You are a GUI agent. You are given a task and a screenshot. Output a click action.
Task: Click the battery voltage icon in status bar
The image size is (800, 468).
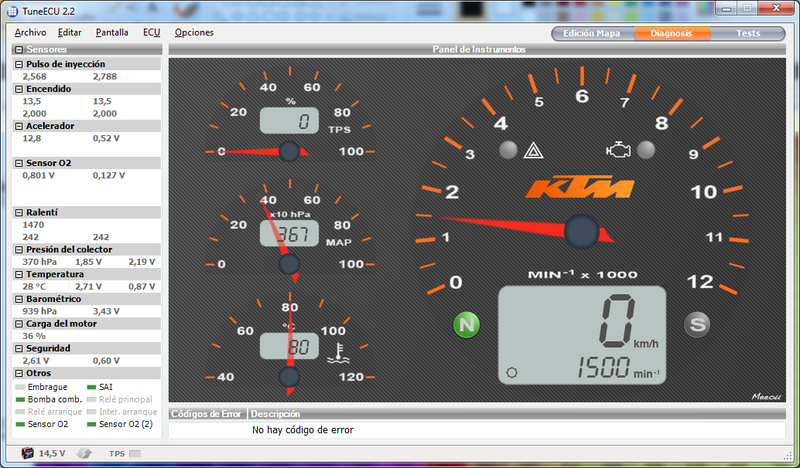click(28, 453)
